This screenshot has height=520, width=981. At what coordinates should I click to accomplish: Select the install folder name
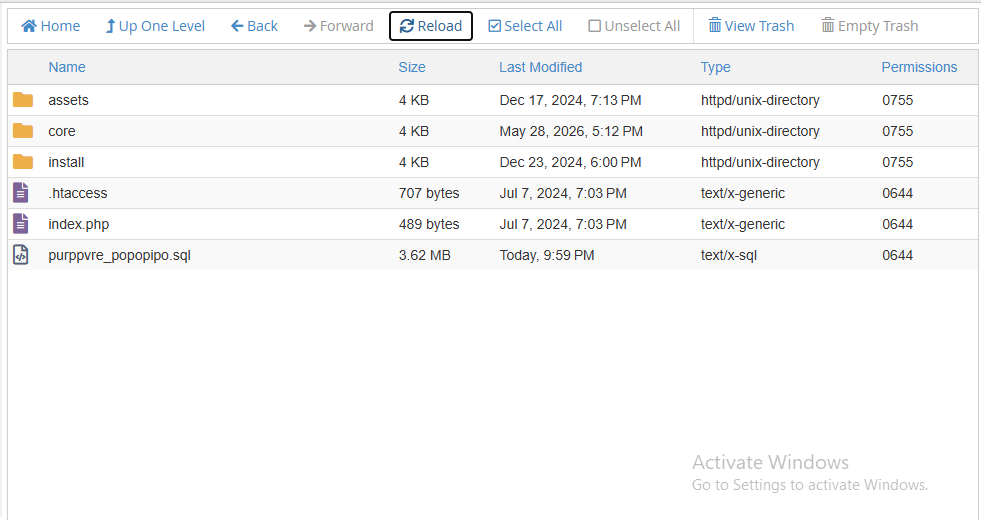[66, 162]
